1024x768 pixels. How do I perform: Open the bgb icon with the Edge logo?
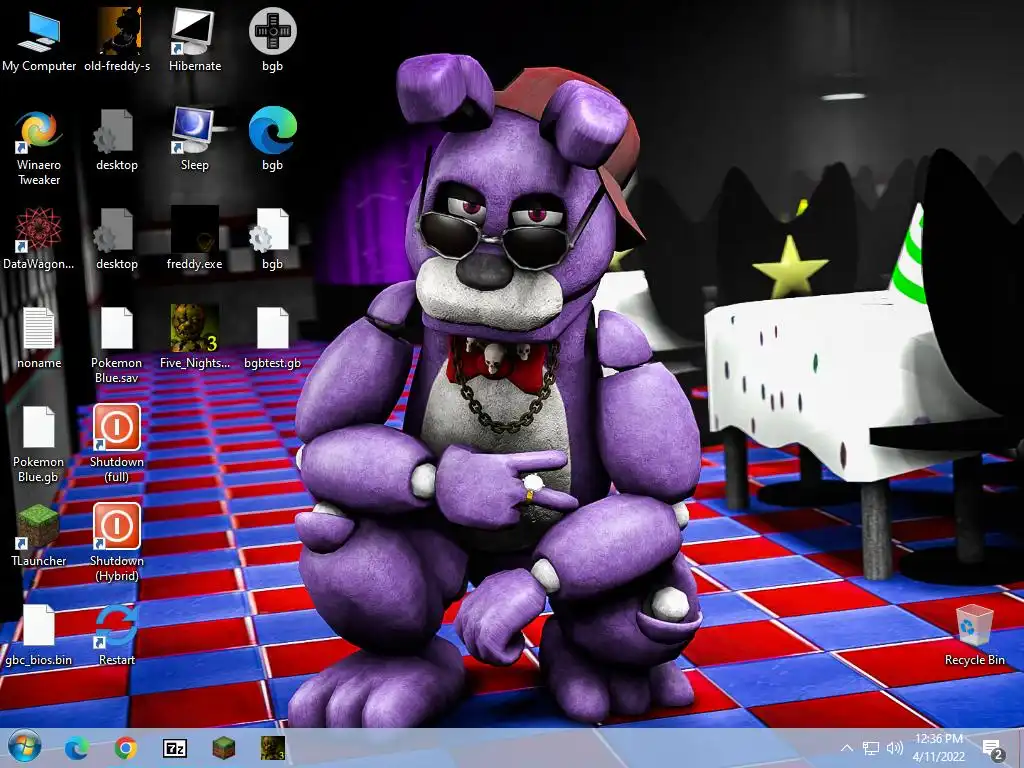(x=272, y=140)
